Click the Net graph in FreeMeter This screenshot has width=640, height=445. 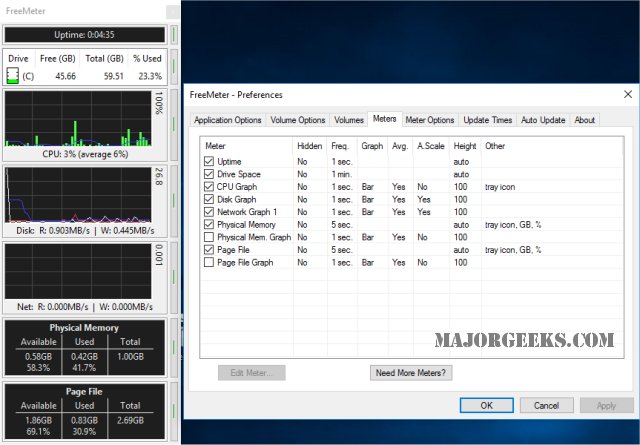pyautogui.click(x=78, y=271)
